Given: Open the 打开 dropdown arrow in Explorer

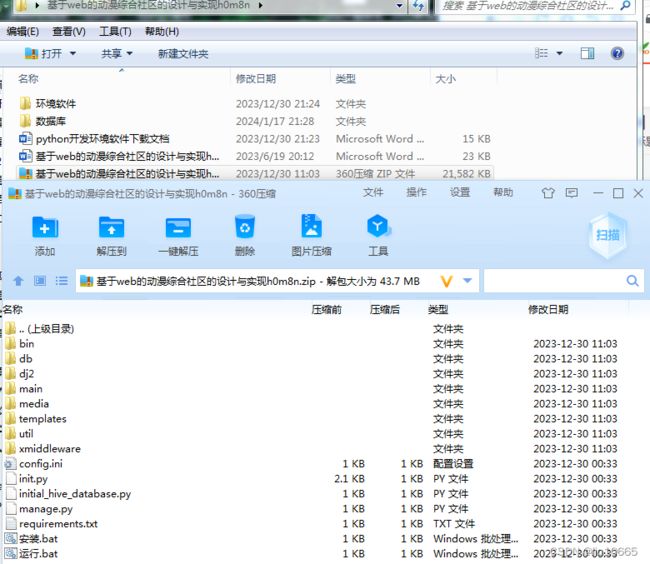Looking at the screenshot, I should (73, 53).
